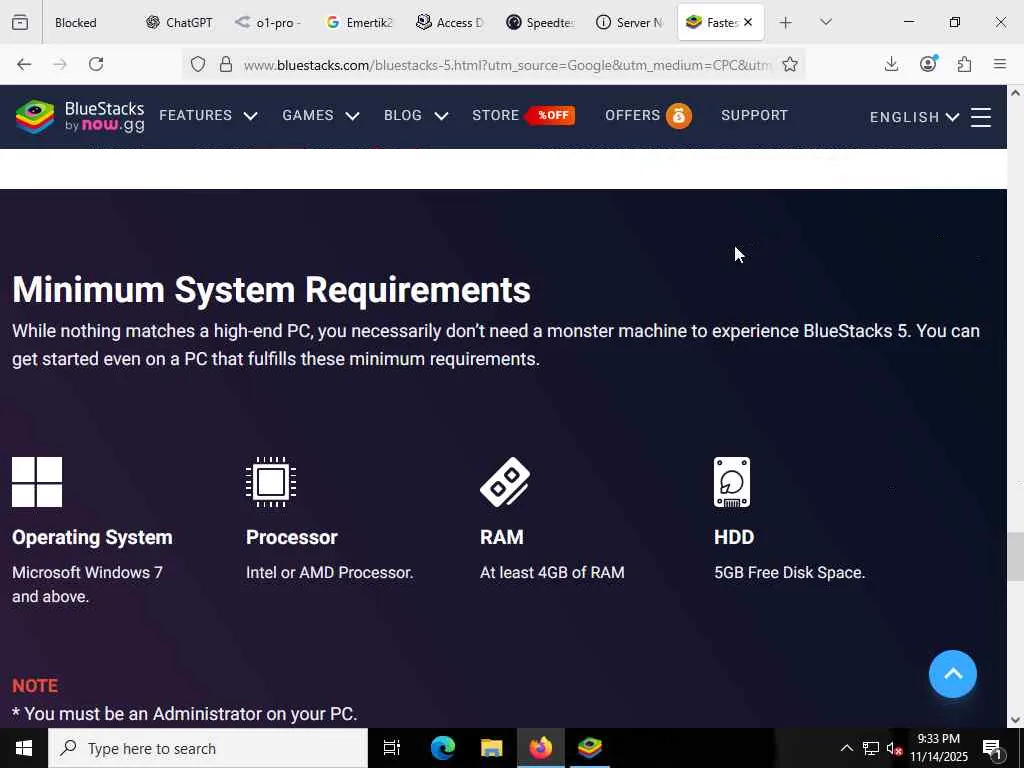Viewport: 1024px width, 768px height.
Task: Click the network tray icon
Action: [871, 748]
